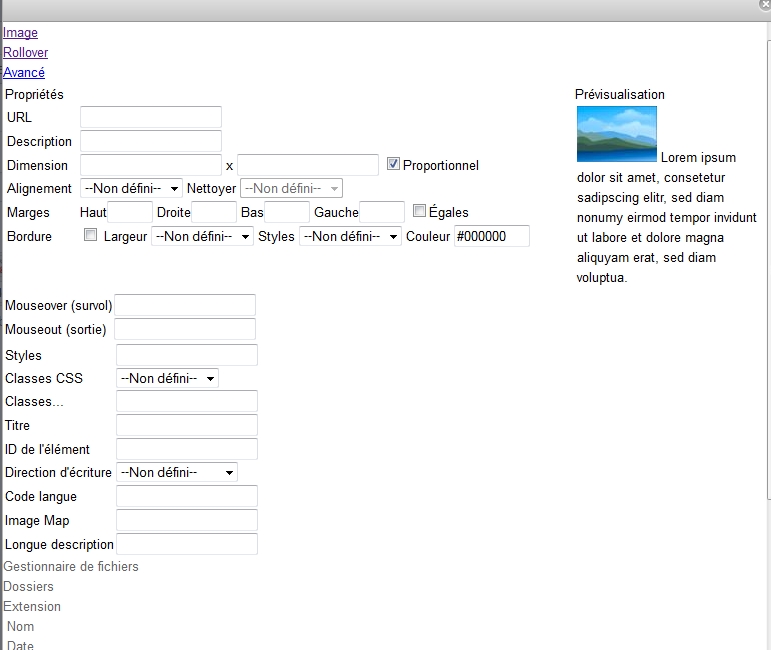Close the image dialog window

[764, 5]
